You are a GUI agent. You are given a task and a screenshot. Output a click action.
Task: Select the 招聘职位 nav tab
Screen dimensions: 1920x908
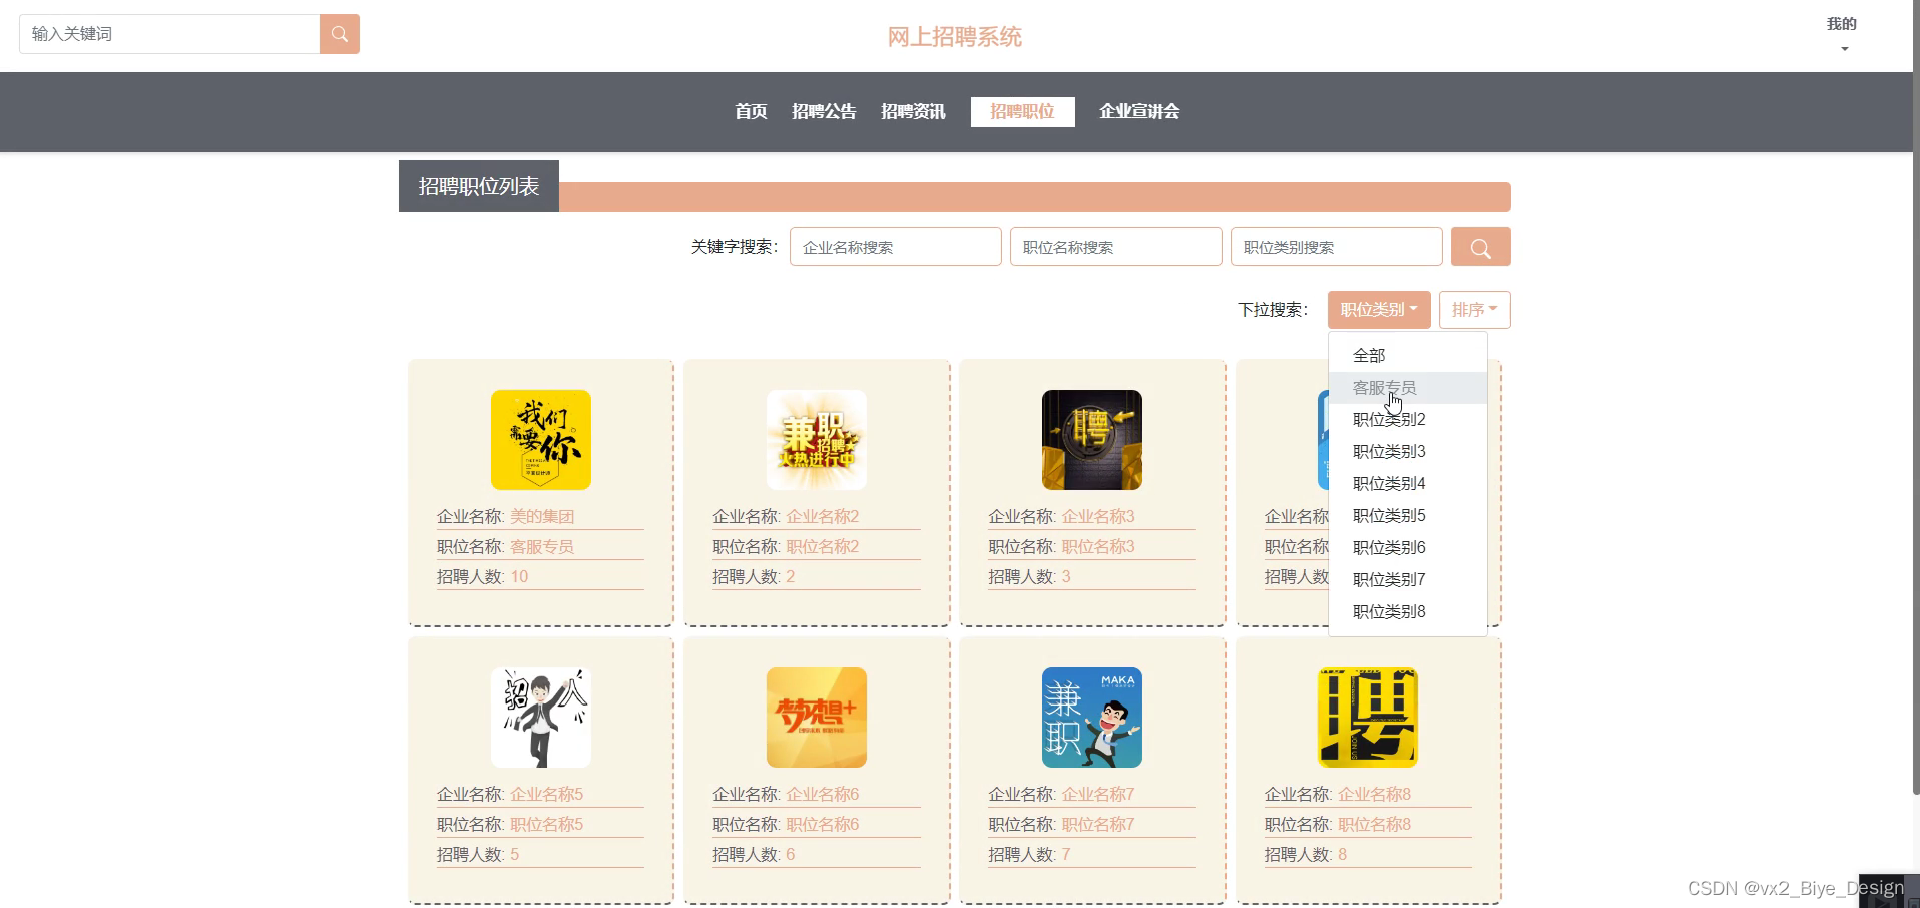(x=1022, y=111)
